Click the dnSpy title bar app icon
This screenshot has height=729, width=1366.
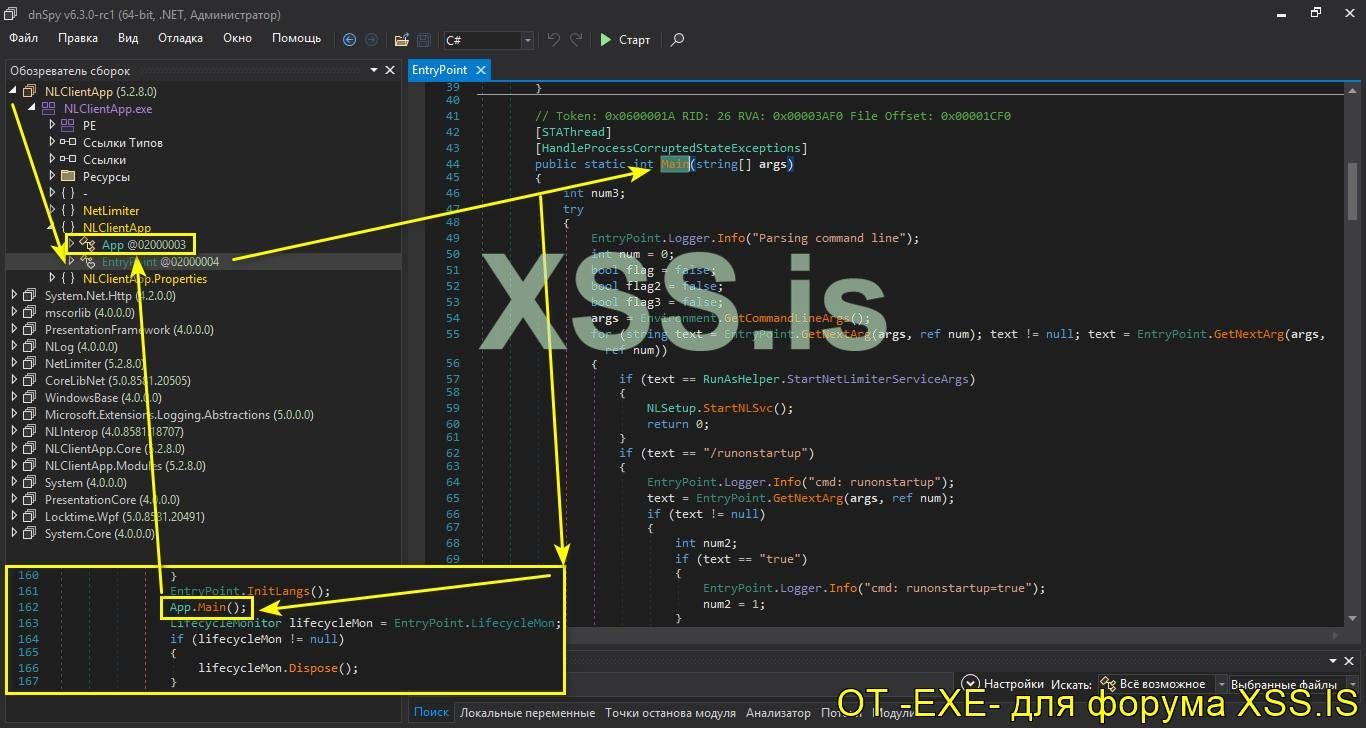coord(11,14)
